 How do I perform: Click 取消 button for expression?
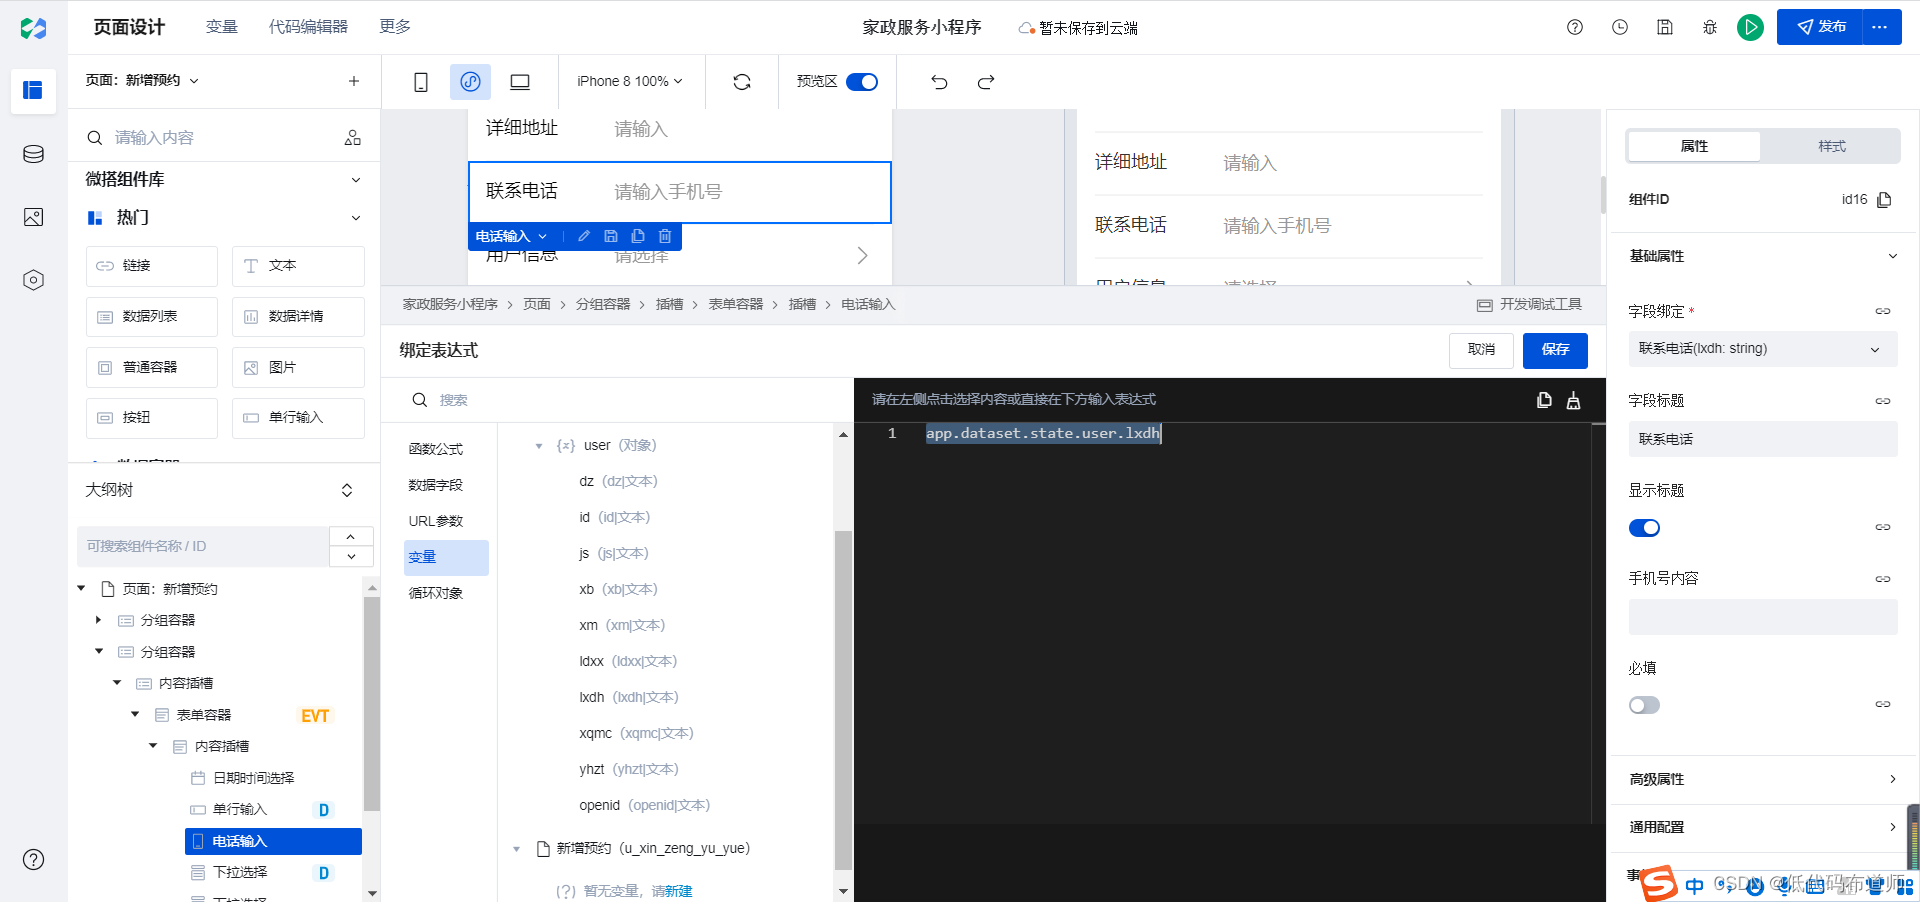tap(1481, 350)
